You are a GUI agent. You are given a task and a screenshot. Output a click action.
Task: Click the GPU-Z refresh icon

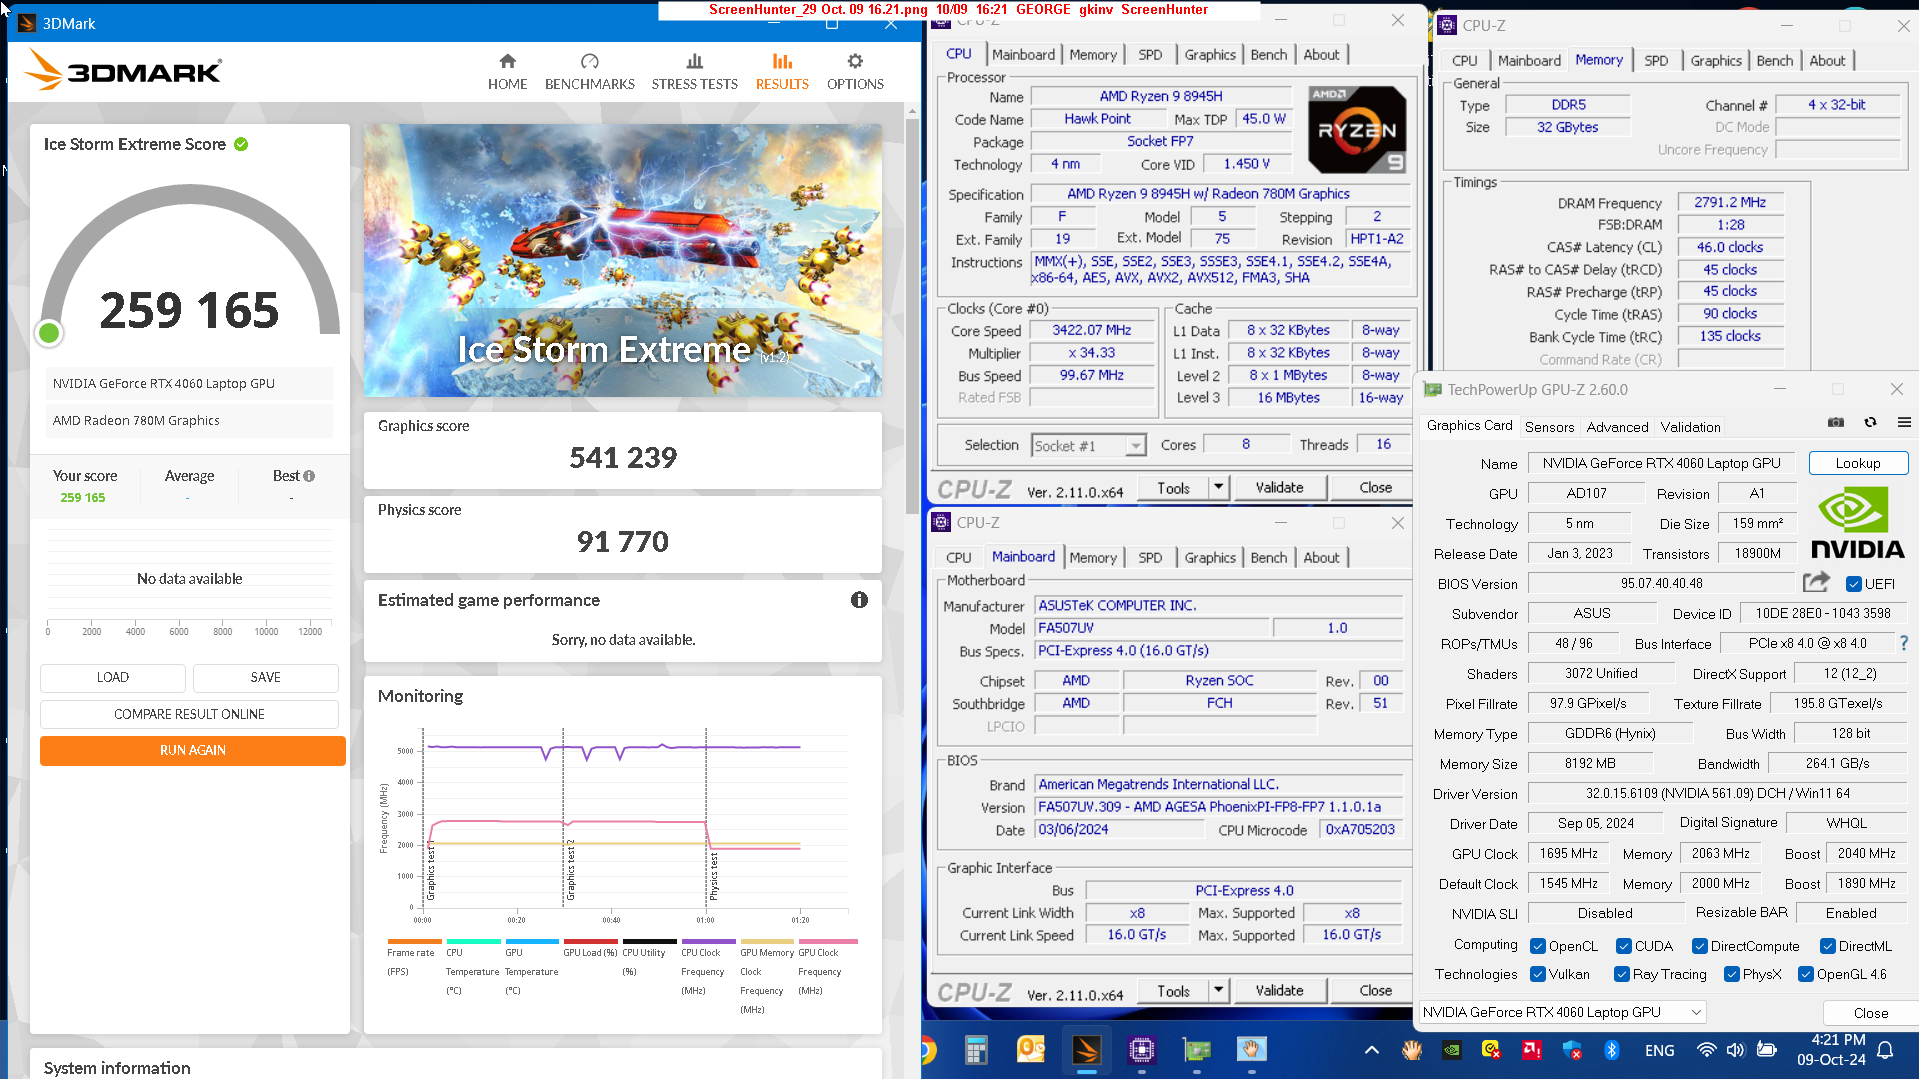click(x=1870, y=423)
